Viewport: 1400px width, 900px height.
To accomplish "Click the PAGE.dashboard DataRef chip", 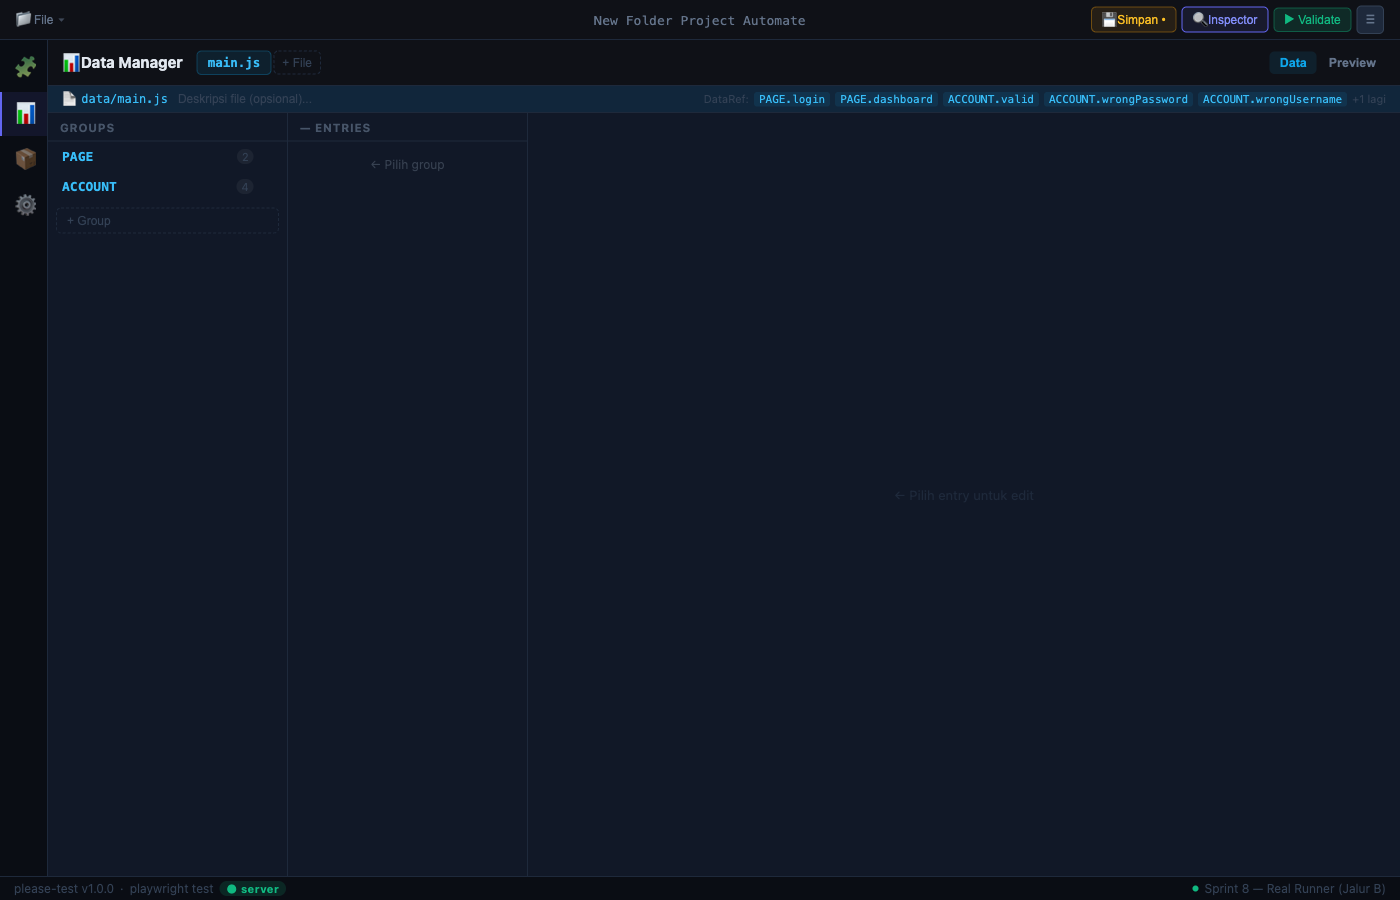I will pyautogui.click(x=886, y=99).
